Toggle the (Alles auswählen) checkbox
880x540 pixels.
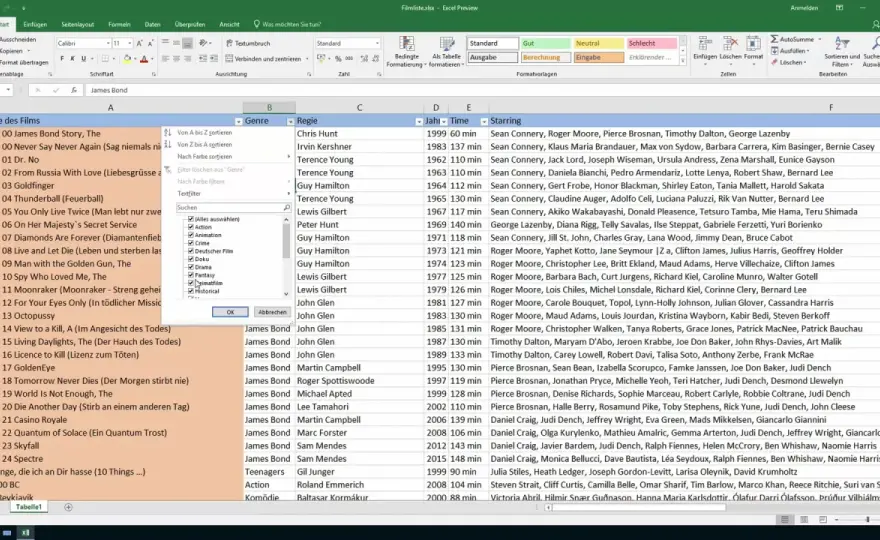tap(191, 219)
